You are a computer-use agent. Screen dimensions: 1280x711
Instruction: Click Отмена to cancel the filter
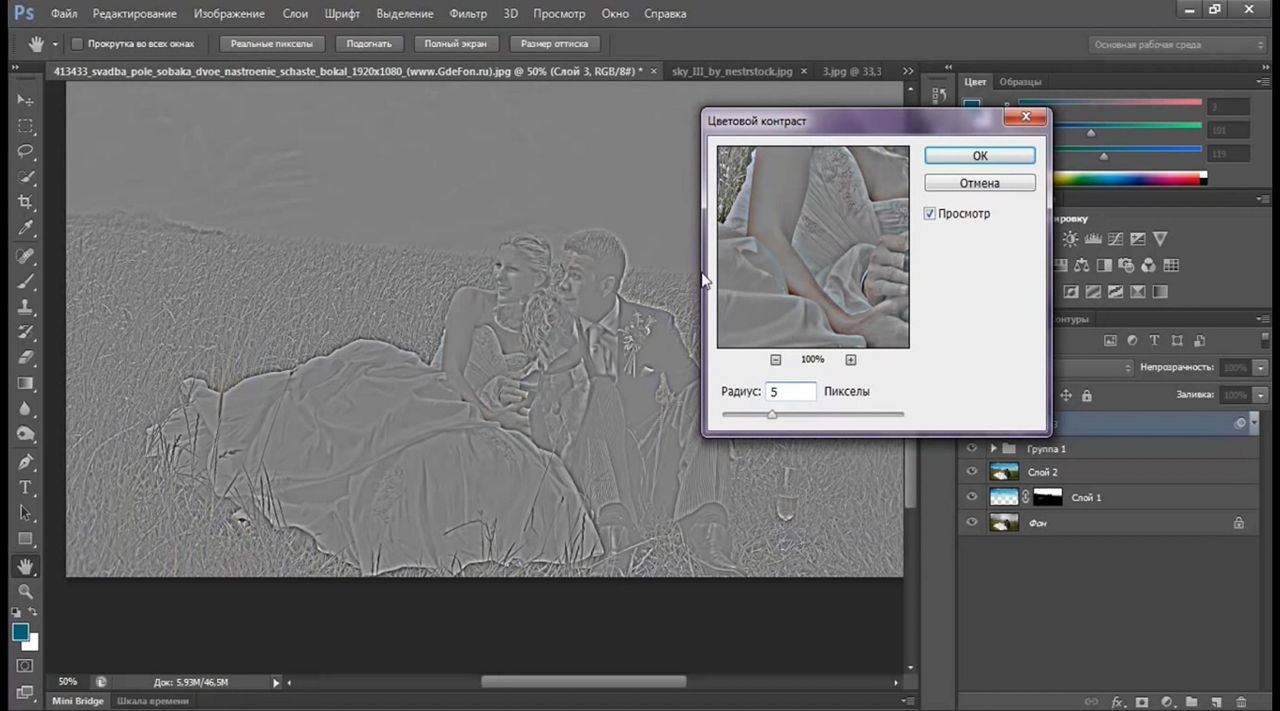(980, 183)
